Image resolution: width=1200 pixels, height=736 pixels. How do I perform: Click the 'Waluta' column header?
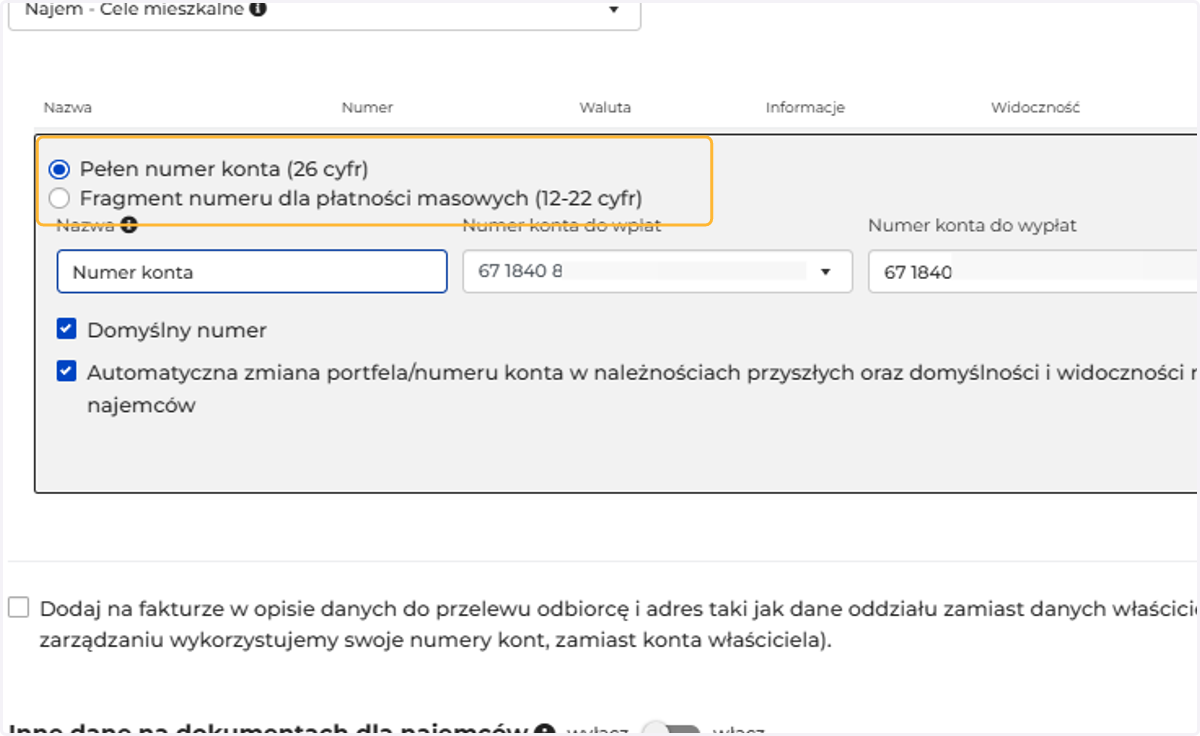[605, 107]
